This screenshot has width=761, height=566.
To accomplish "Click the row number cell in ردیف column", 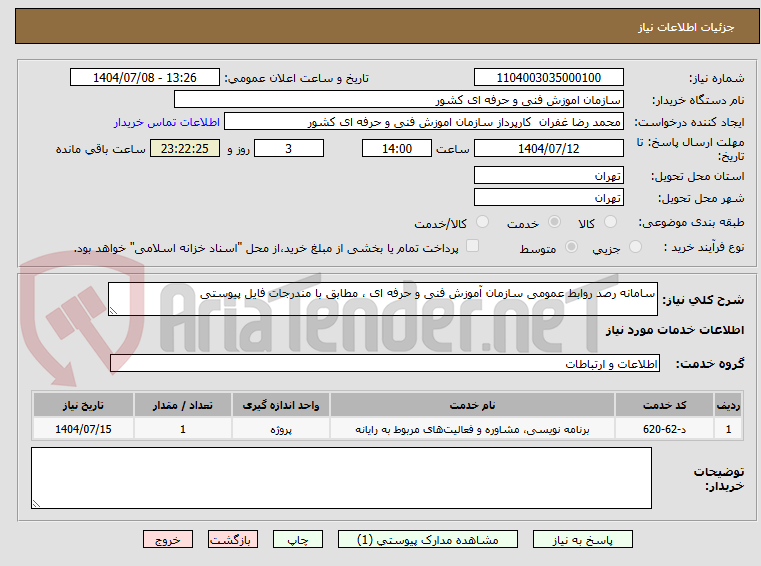I will pyautogui.click(x=728, y=429).
